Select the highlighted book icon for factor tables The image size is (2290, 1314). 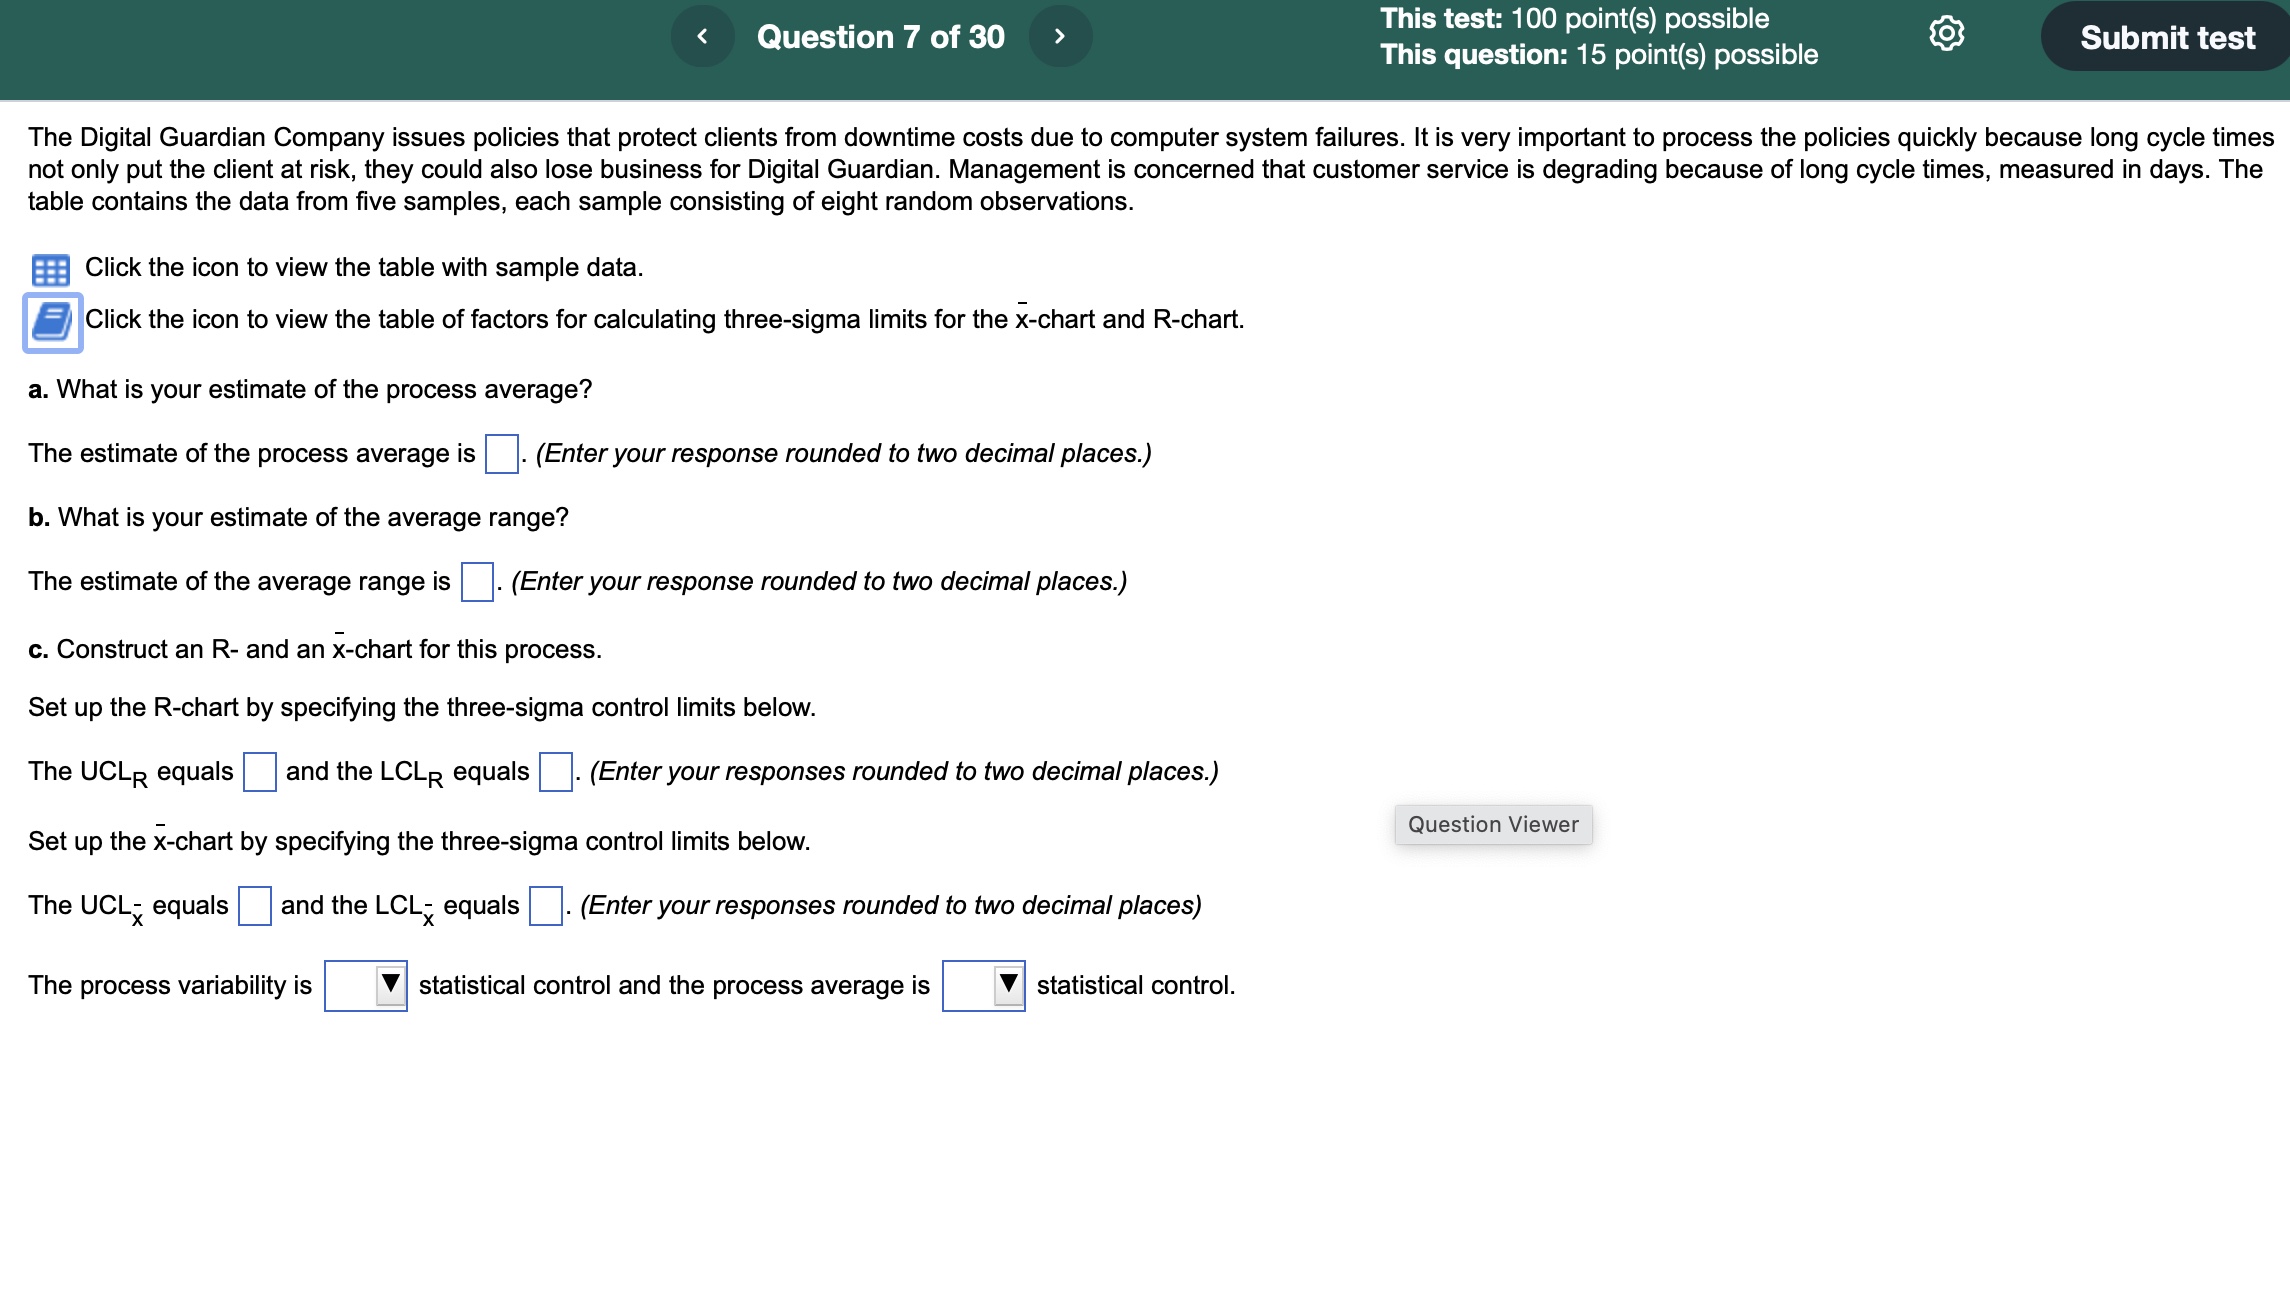tap(52, 321)
